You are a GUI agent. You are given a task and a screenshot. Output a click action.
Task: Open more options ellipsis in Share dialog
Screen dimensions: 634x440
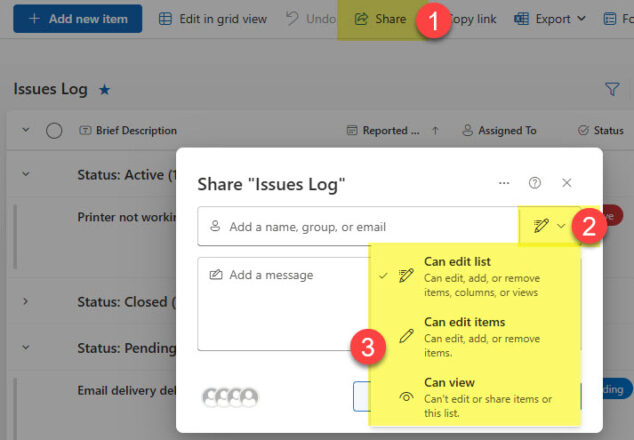504,183
